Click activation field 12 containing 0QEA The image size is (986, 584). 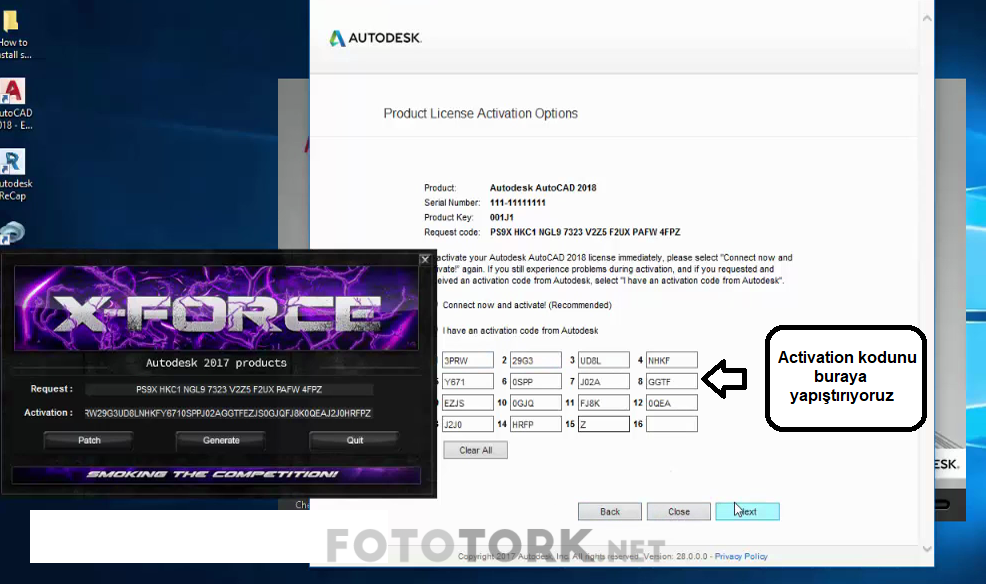[x=672, y=403]
